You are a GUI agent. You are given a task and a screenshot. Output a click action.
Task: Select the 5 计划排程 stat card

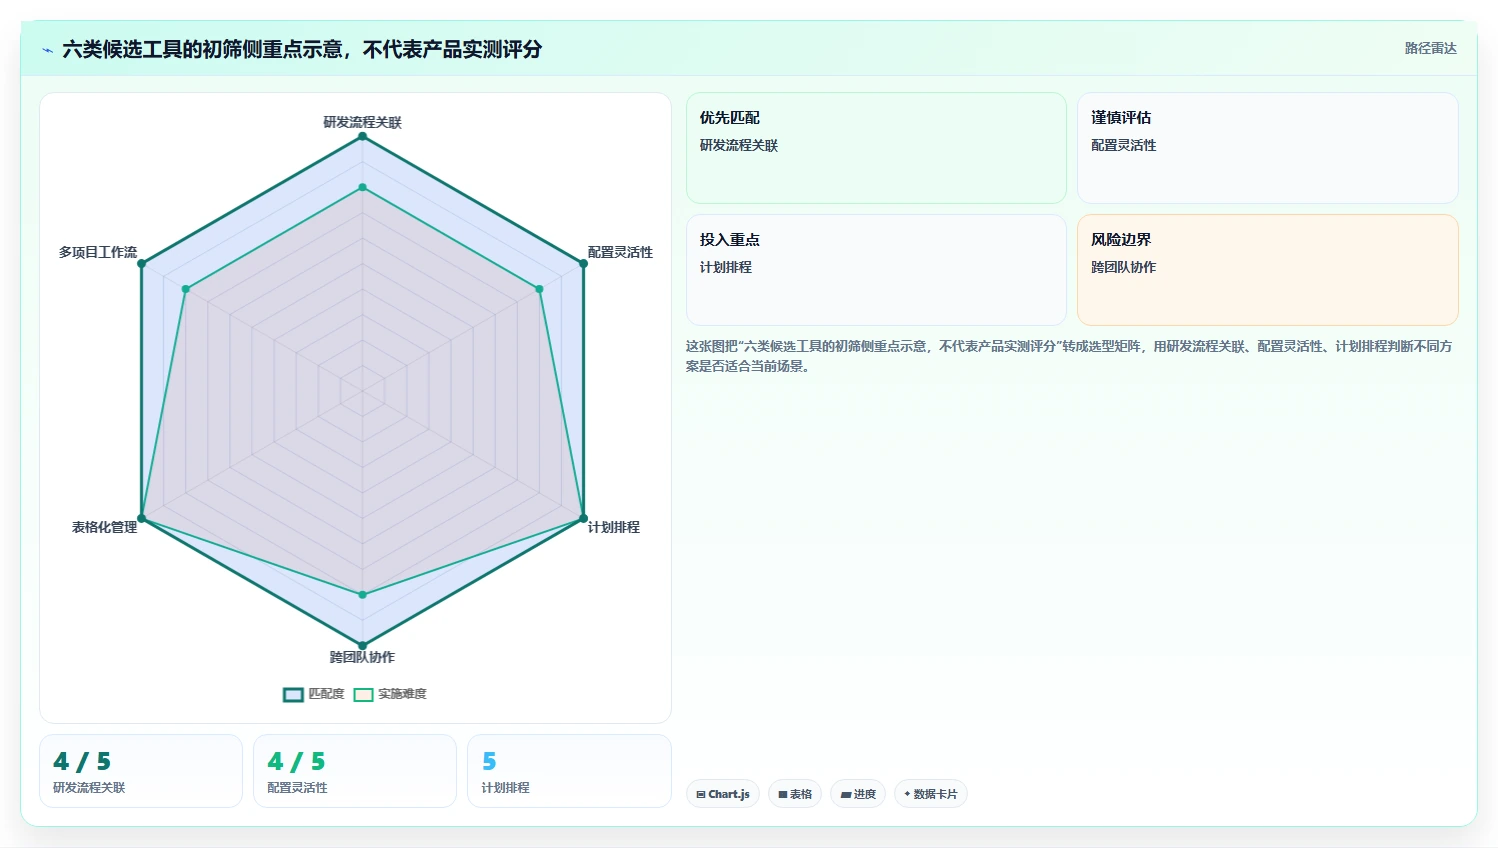point(569,771)
